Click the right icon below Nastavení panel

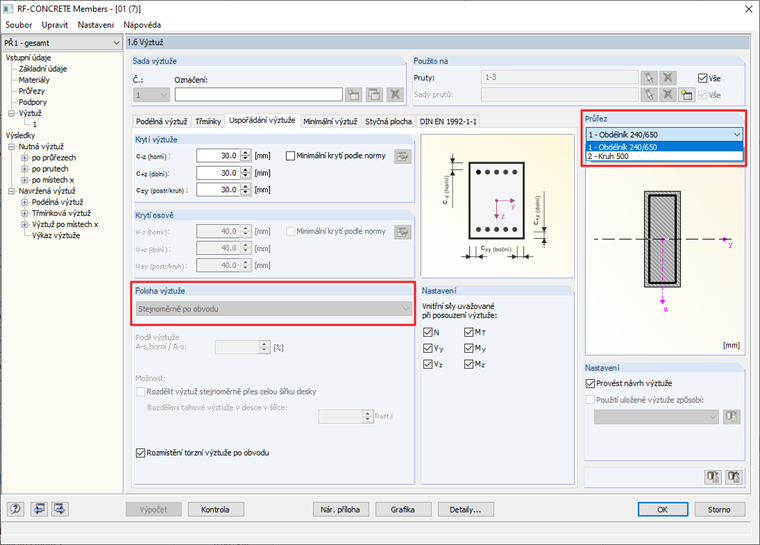[733, 477]
